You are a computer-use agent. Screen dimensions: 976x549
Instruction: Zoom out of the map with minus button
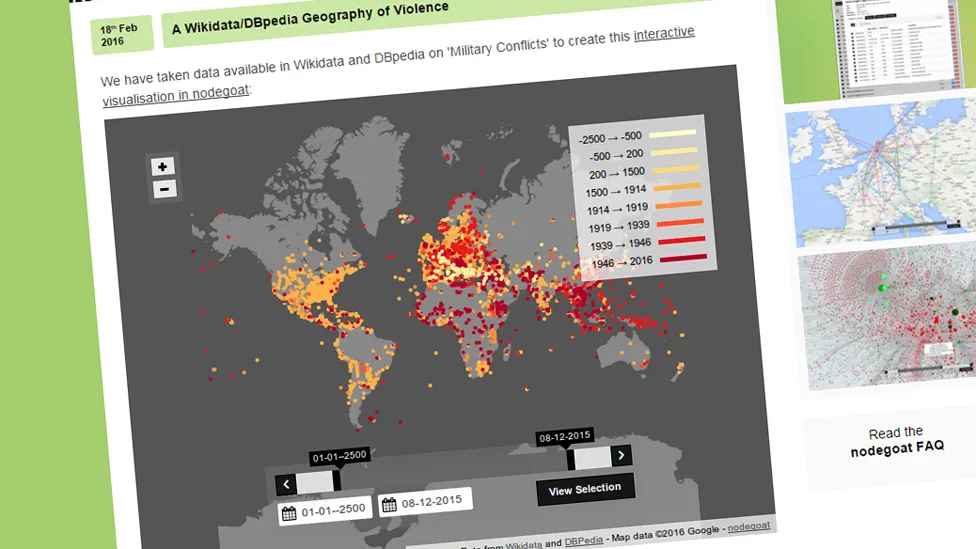(164, 189)
